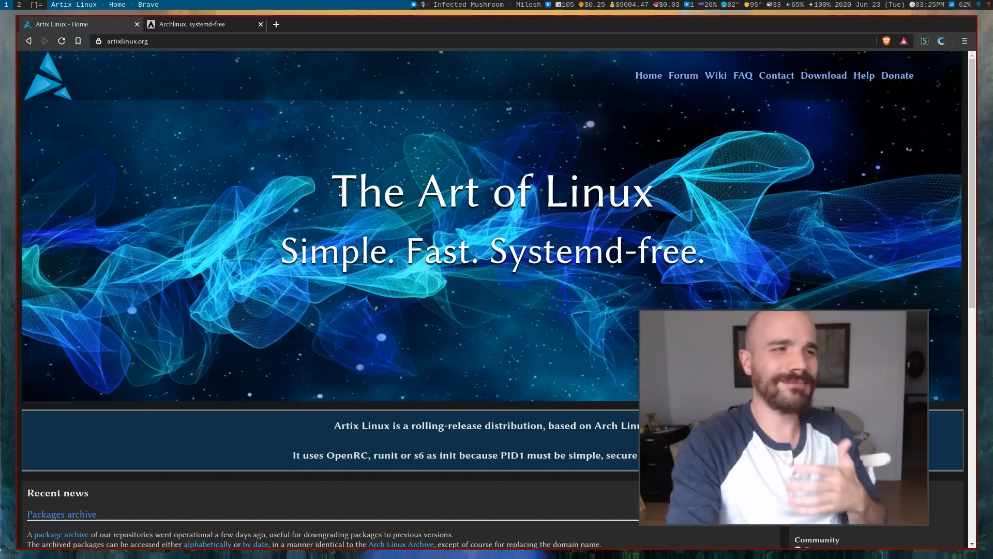Click the green S extension icon
This screenshot has width=993, height=559.
coord(925,41)
